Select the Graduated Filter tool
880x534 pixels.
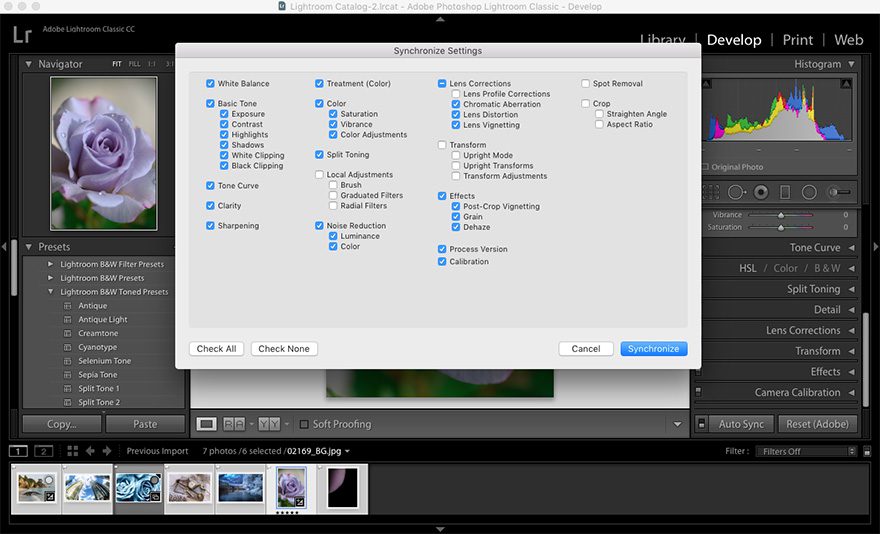pos(785,192)
